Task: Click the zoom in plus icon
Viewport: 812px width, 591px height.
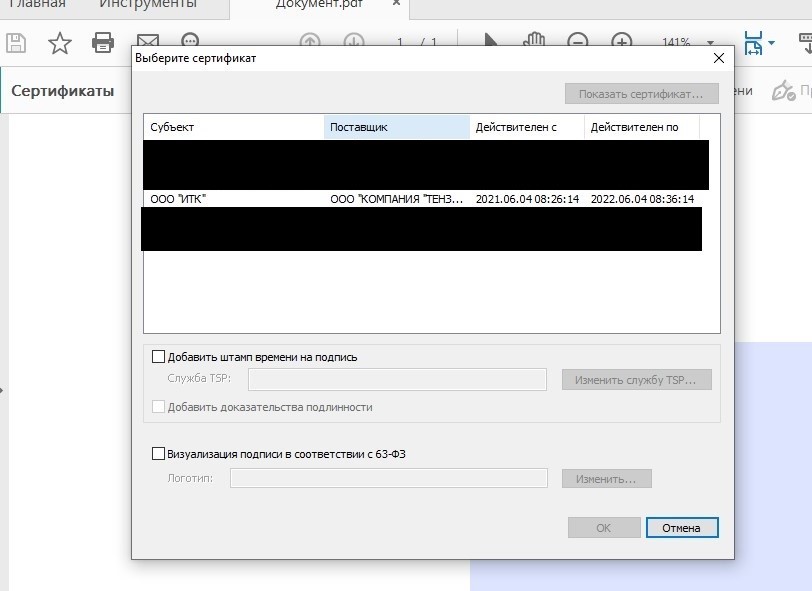Action: [622, 43]
